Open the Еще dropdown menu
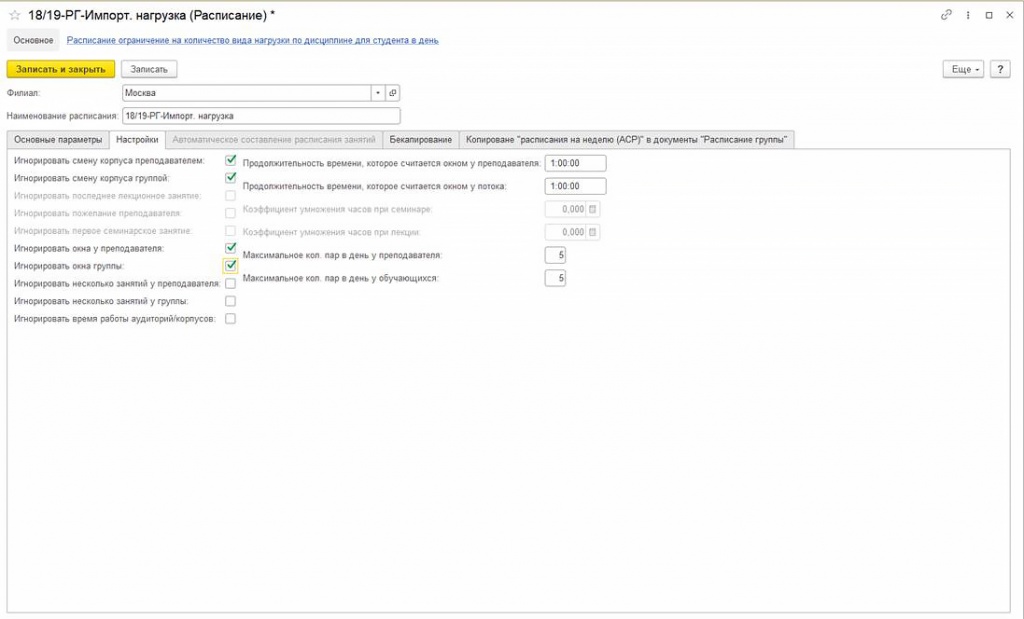 pos(963,69)
